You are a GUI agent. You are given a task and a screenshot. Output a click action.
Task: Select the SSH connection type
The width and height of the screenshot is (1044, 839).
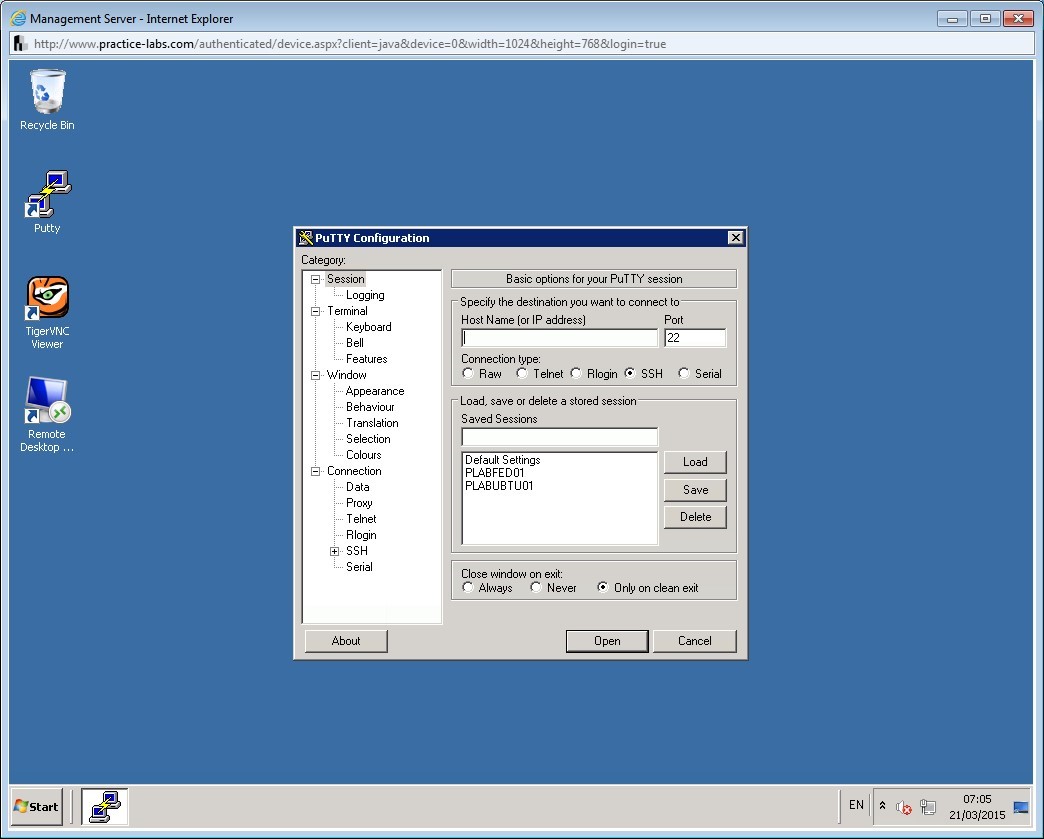point(632,373)
